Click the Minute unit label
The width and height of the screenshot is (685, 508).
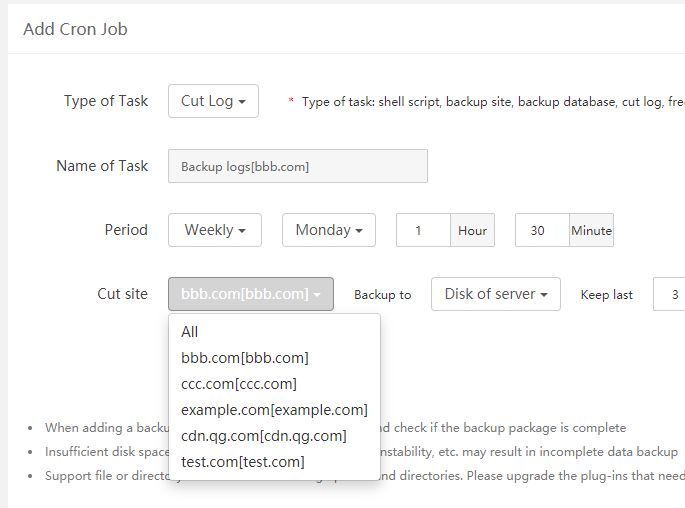pyautogui.click(x=591, y=230)
